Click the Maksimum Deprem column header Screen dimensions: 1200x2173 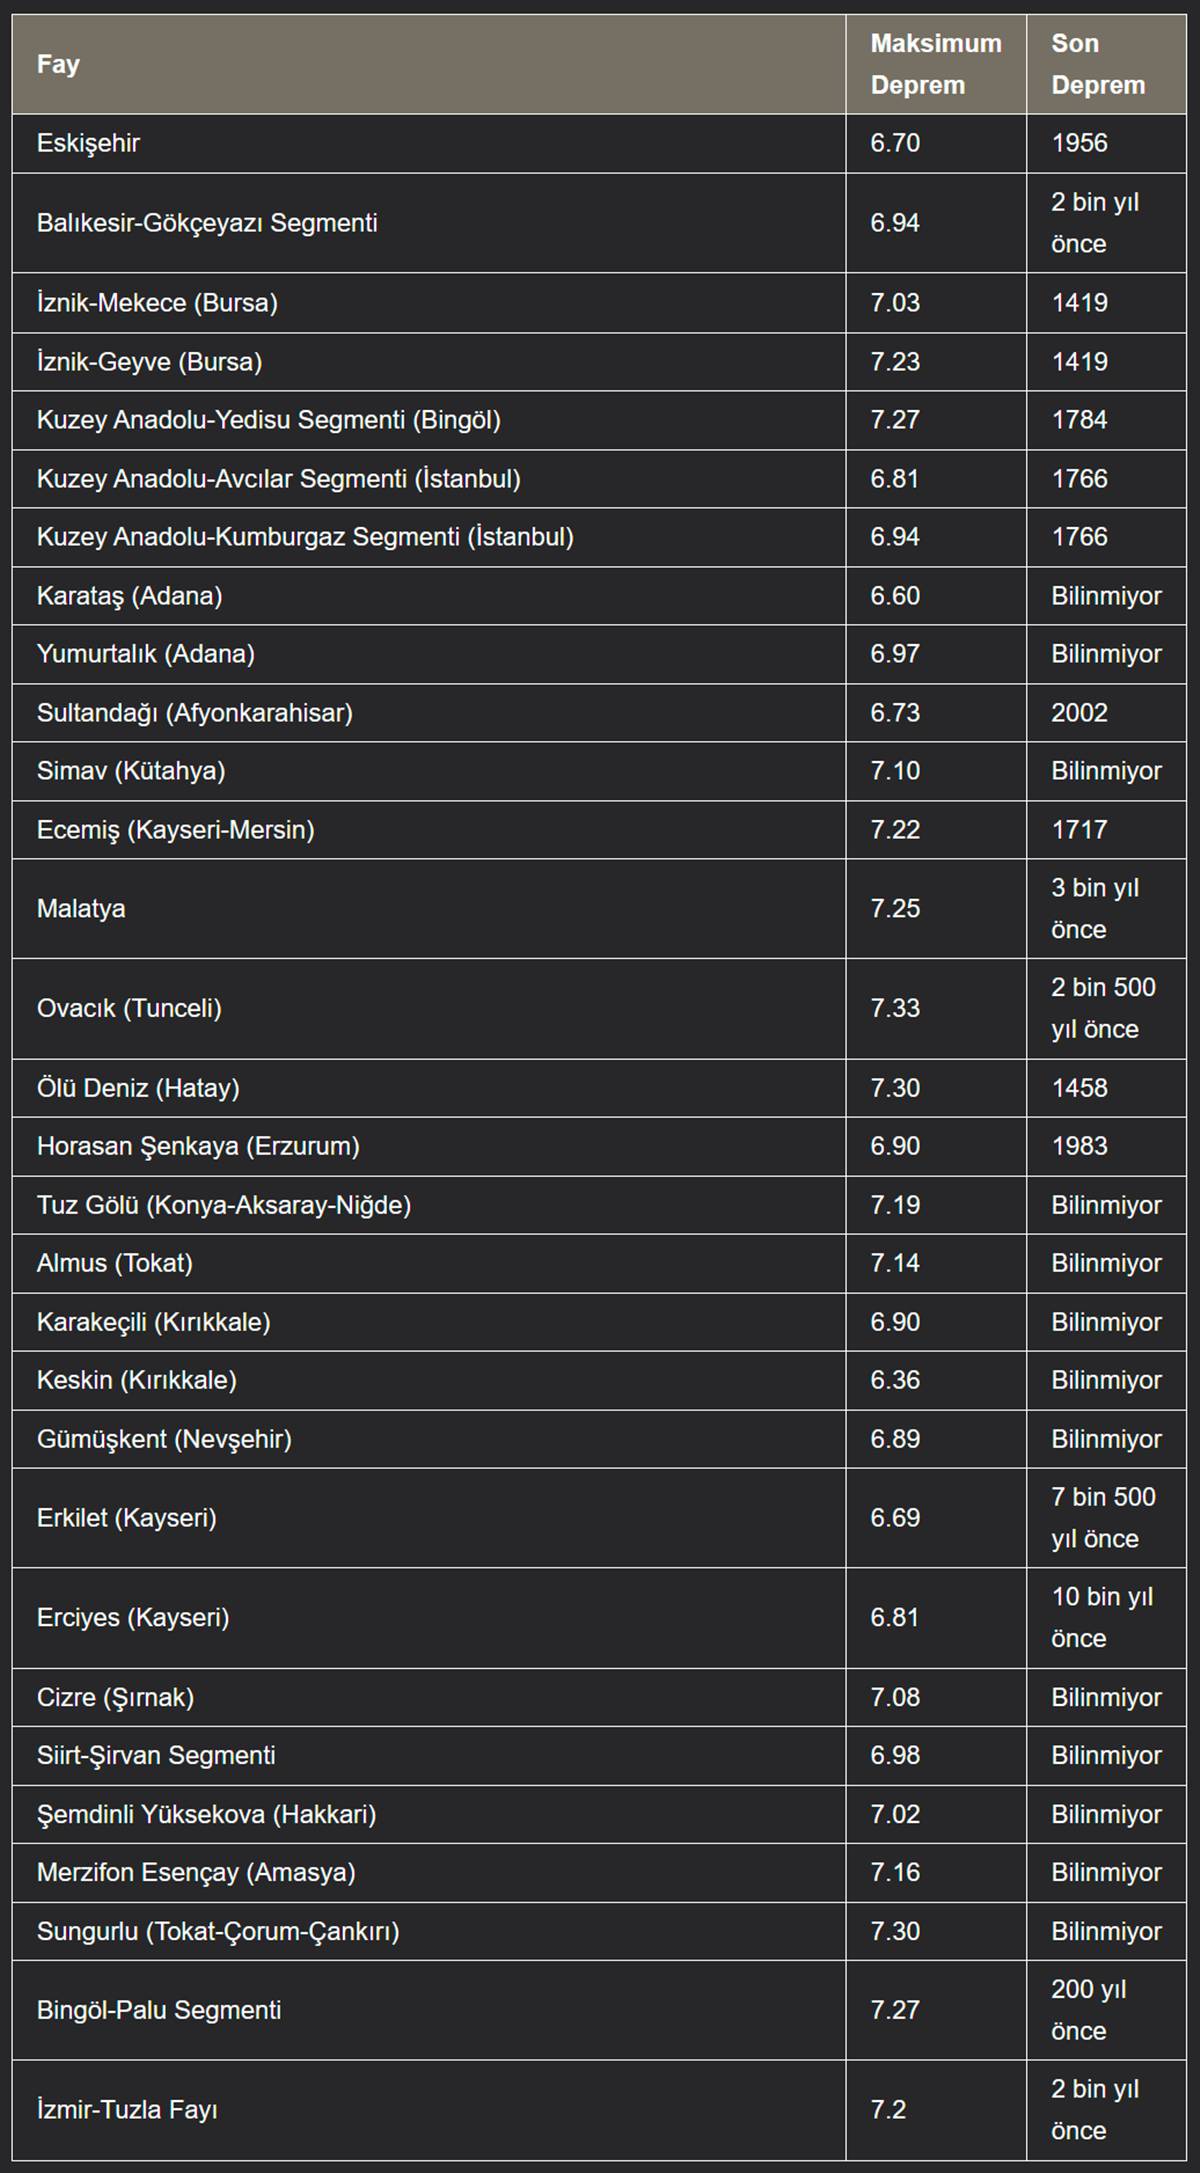[x=935, y=64]
